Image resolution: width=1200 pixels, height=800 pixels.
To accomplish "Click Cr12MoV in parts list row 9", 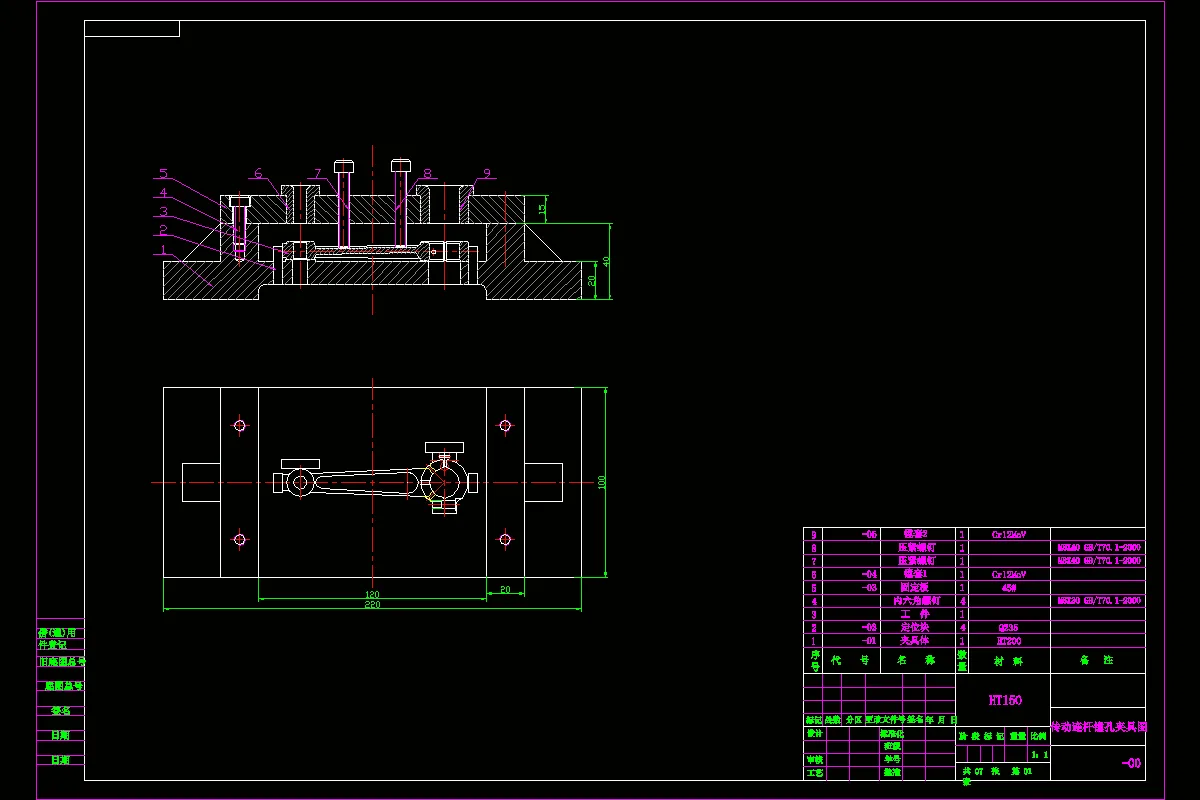I will click(1008, 535).
